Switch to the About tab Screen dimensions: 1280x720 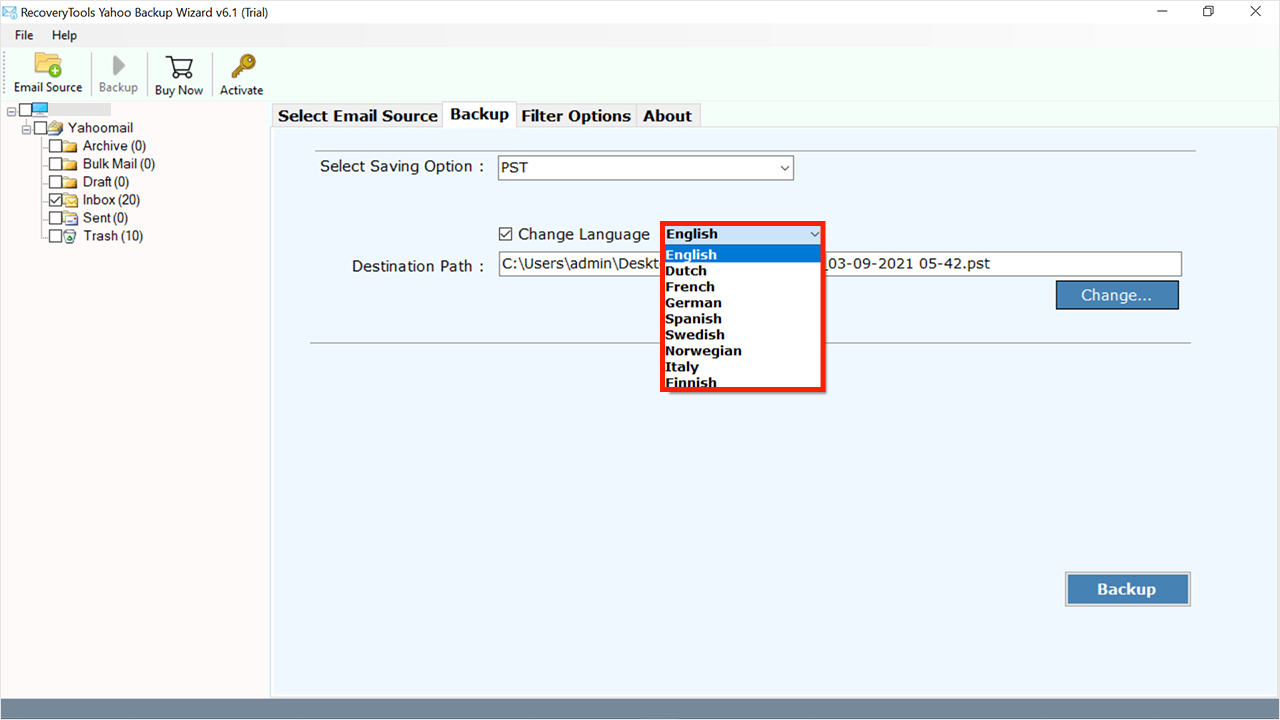[x=668, y=116]
